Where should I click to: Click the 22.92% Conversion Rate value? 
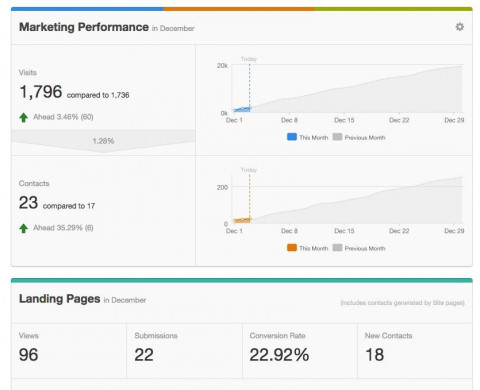click(279, 355)
